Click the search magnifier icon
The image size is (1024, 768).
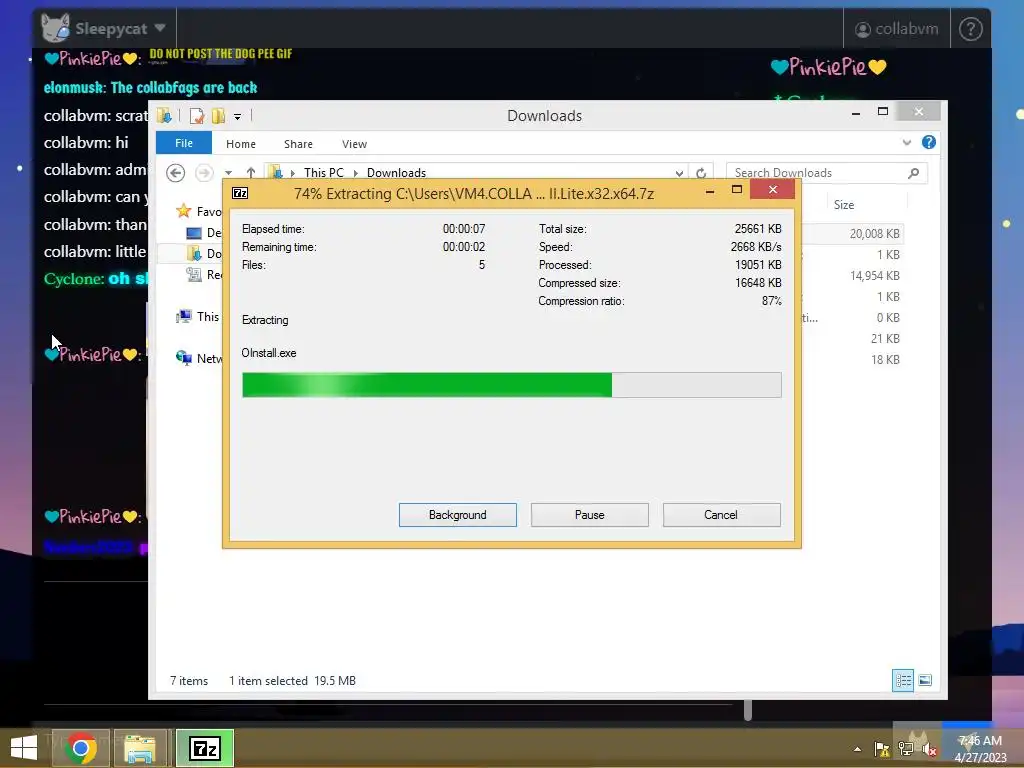tap(914, 172)
